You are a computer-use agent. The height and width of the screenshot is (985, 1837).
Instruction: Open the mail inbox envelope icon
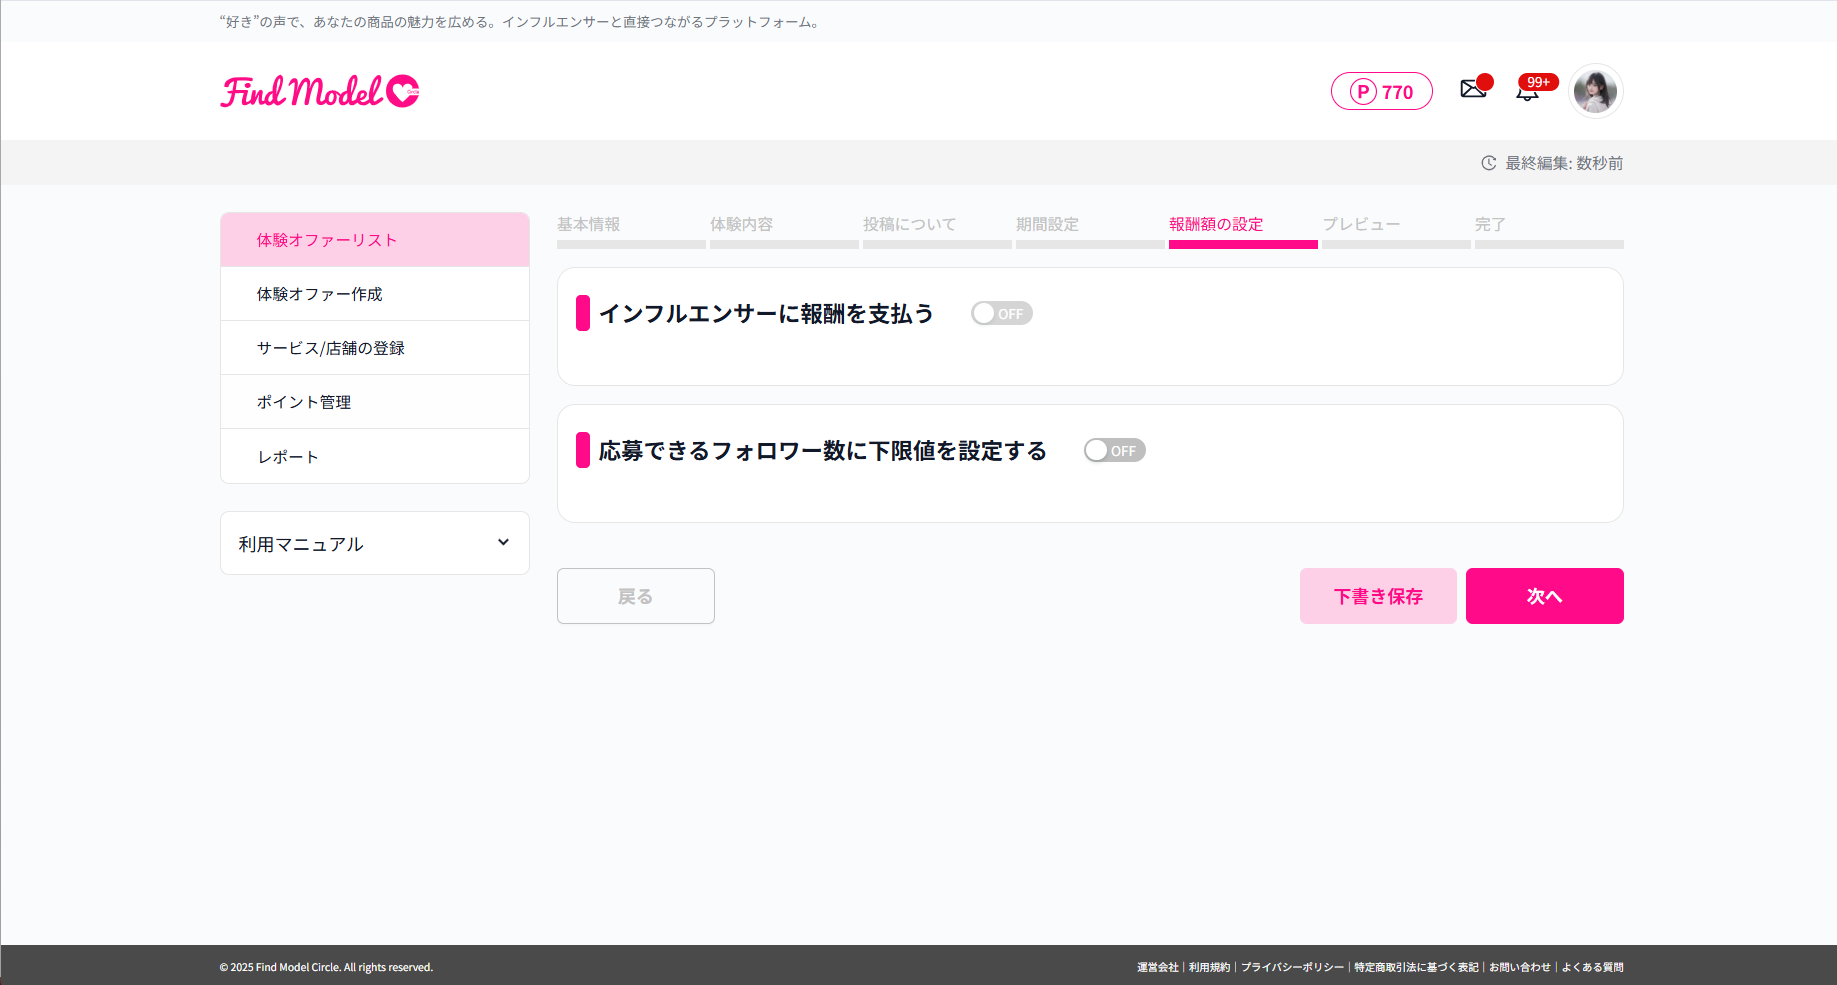(x=1473, y=89)
